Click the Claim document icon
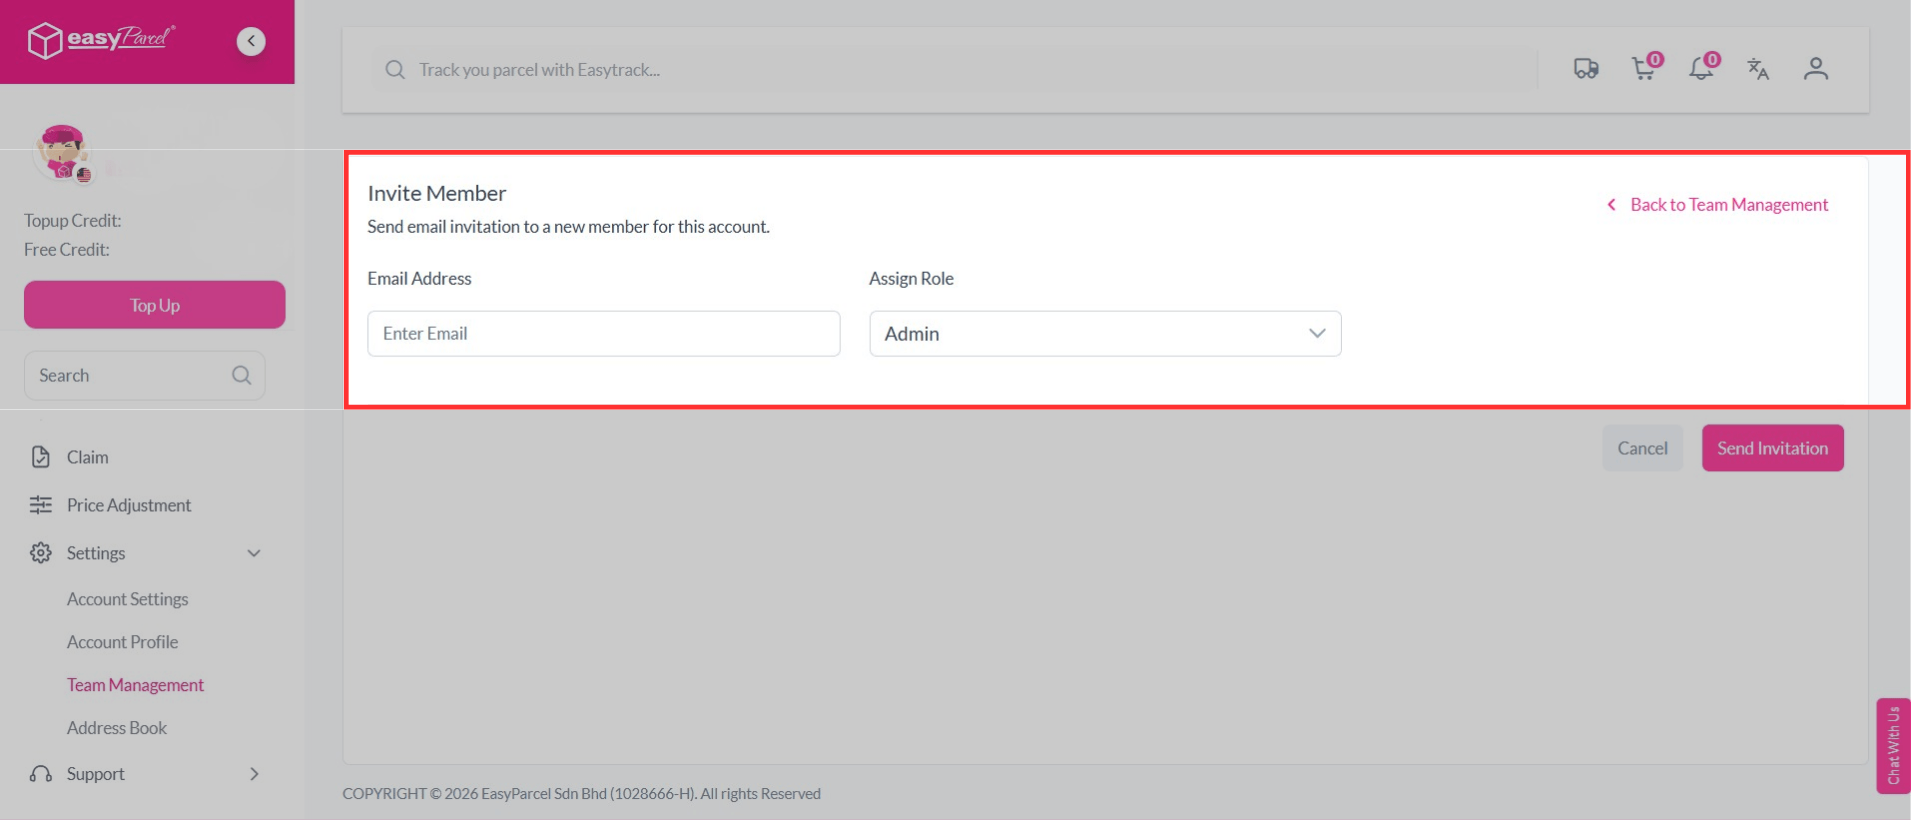This screenshot has width=1911, height=820. click(41, 457)
